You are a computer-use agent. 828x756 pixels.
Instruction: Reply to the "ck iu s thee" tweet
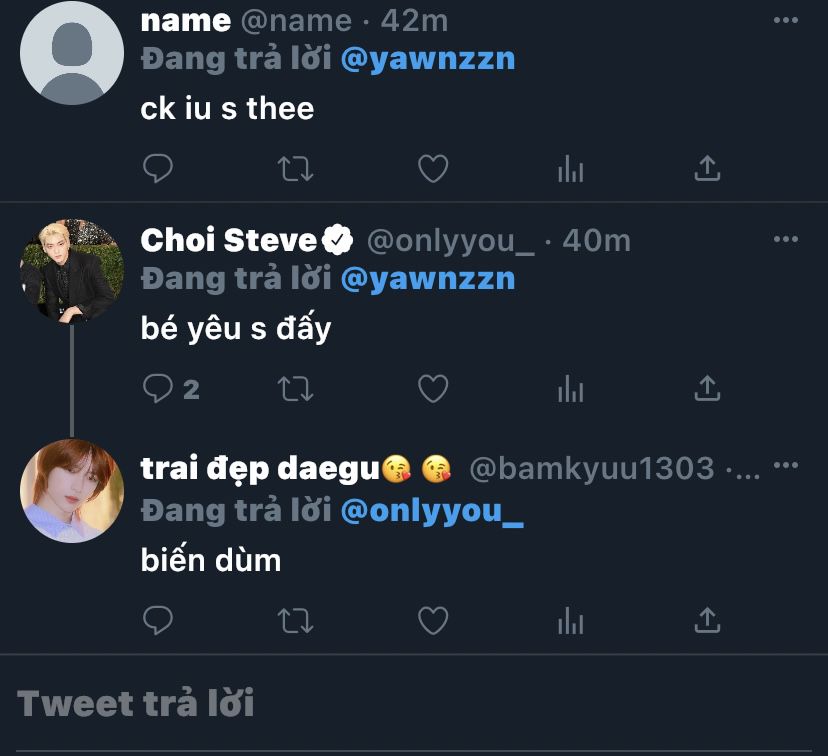(x=158, y=168)
